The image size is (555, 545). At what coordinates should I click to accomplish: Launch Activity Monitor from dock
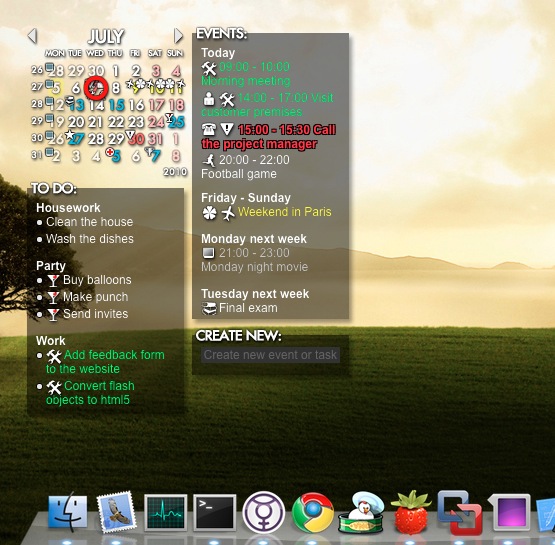click(x=166, y=513)
